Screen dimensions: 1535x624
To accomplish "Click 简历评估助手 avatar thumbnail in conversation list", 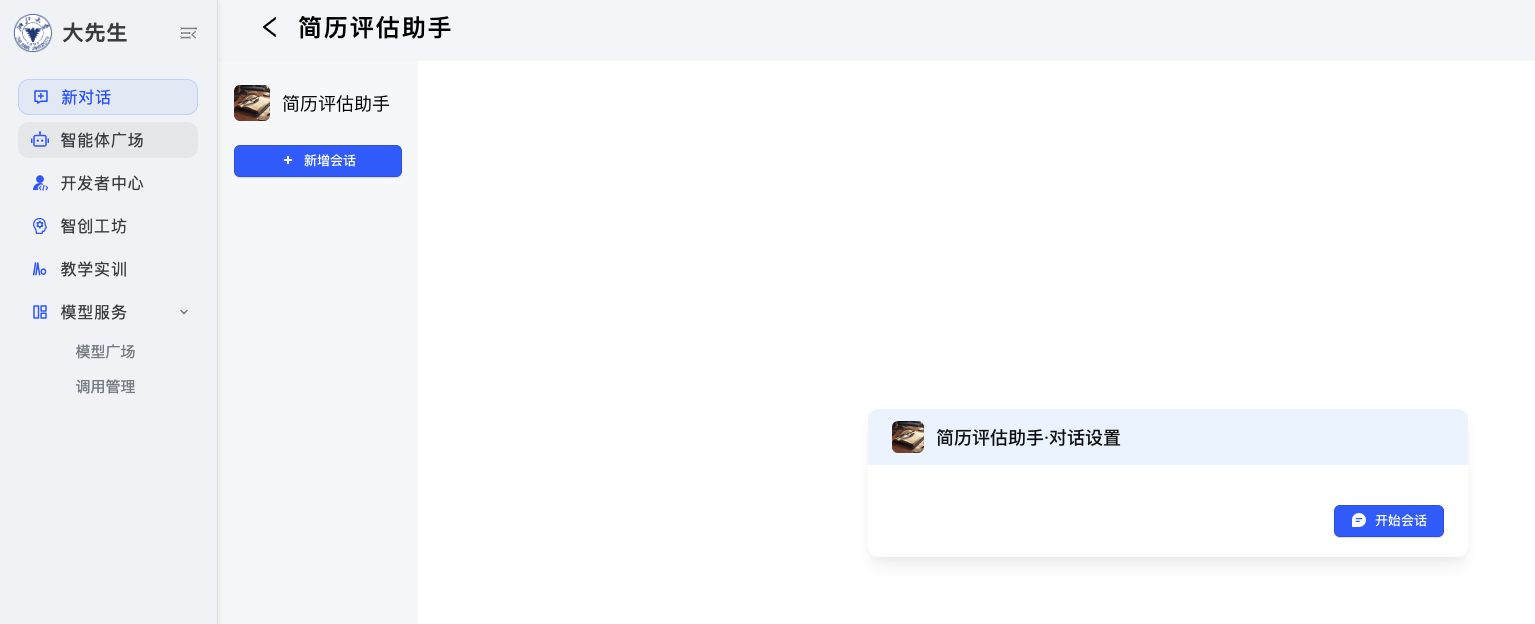I will tap(252, 103).
